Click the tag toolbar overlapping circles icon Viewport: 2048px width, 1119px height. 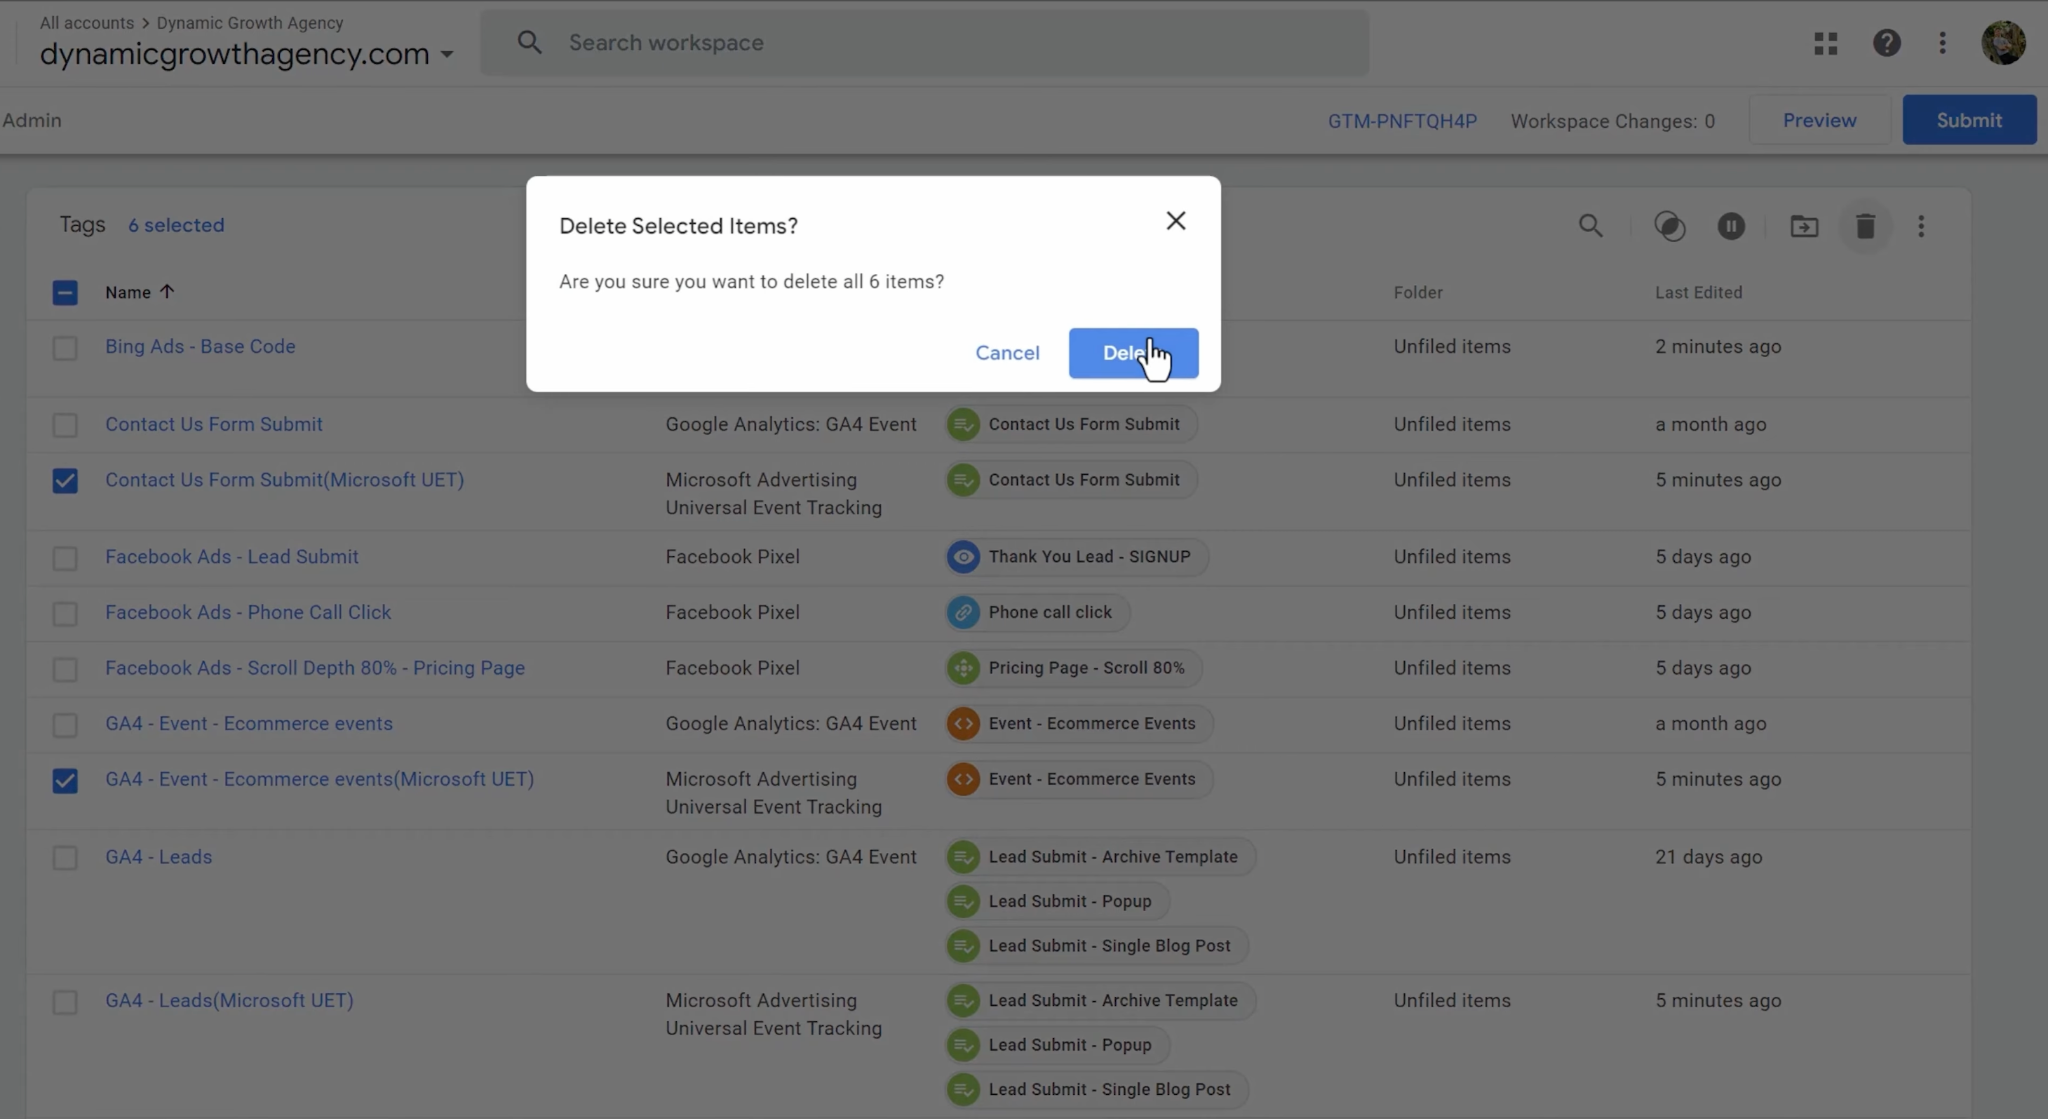pyautogui.click(x=1669, y=226)
